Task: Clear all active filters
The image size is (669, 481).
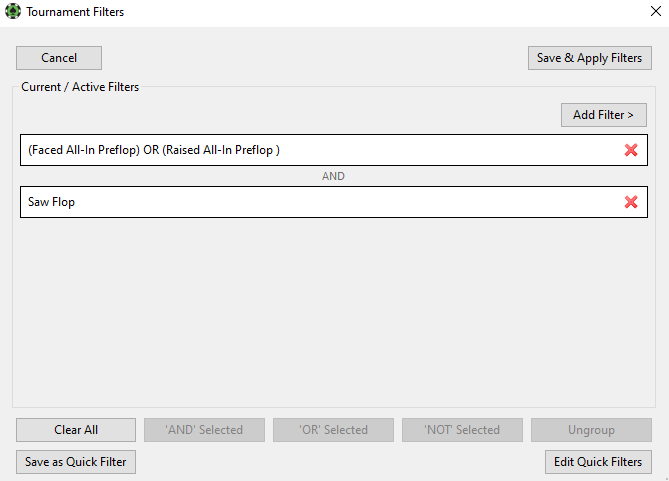Action: pyautogui.click(x=76, y=430)
